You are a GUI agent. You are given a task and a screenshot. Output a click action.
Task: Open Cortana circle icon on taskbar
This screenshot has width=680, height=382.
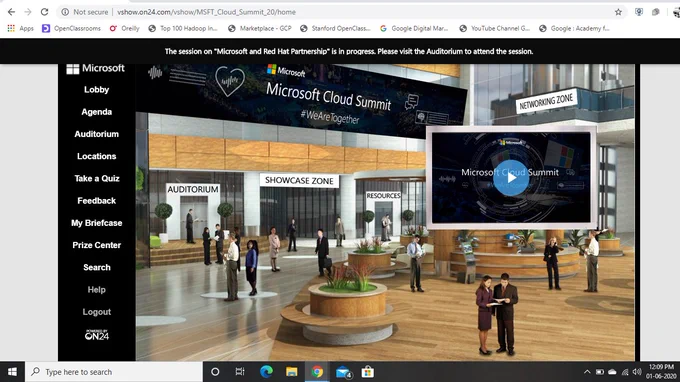pos(215,372)
